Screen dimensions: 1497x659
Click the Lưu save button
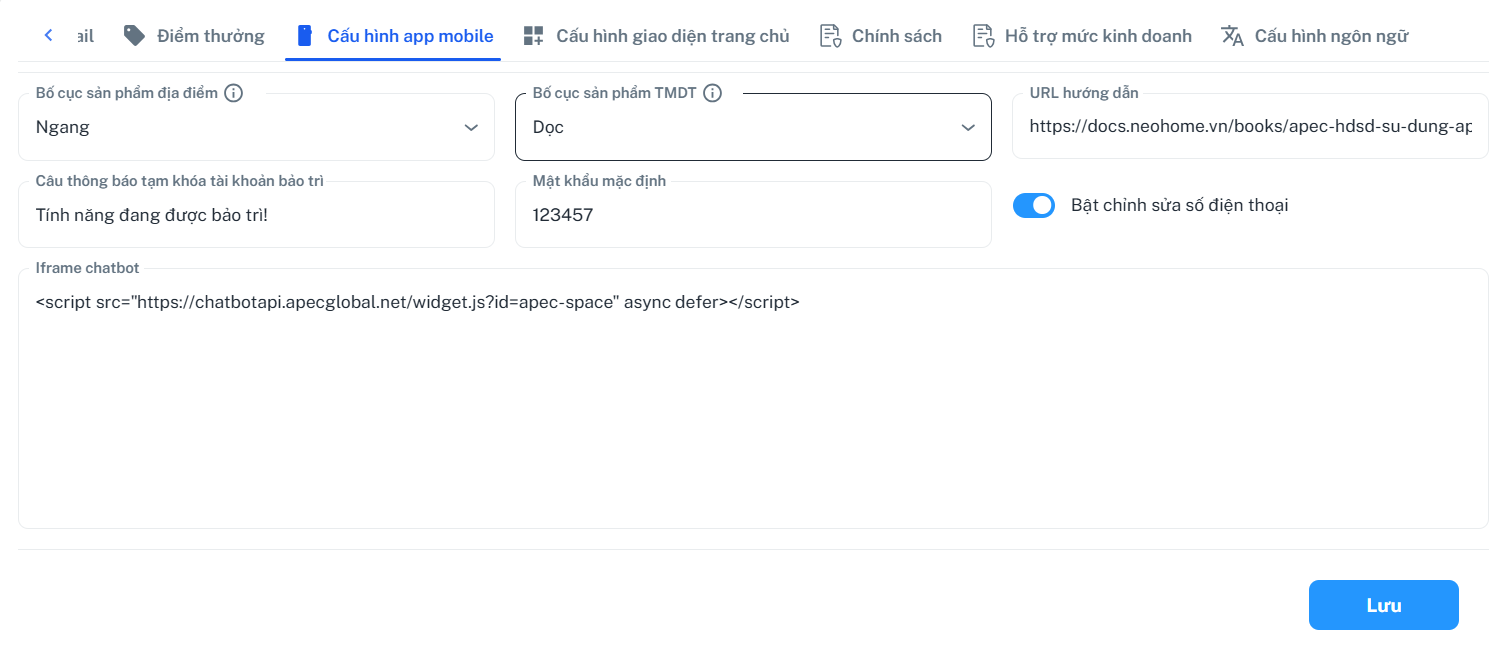1384,605
